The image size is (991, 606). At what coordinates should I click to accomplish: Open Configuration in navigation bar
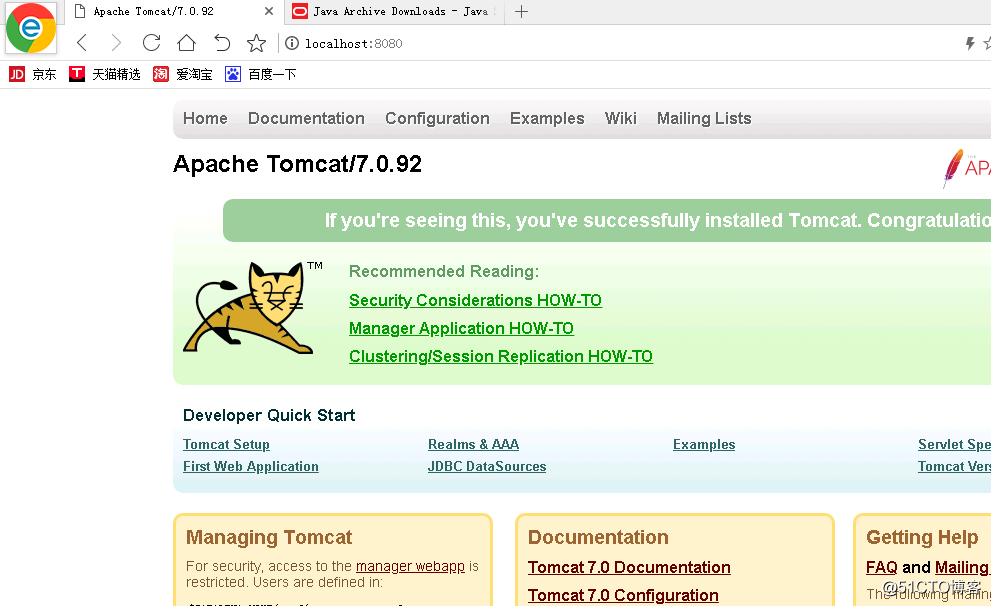tap(437, 119)
